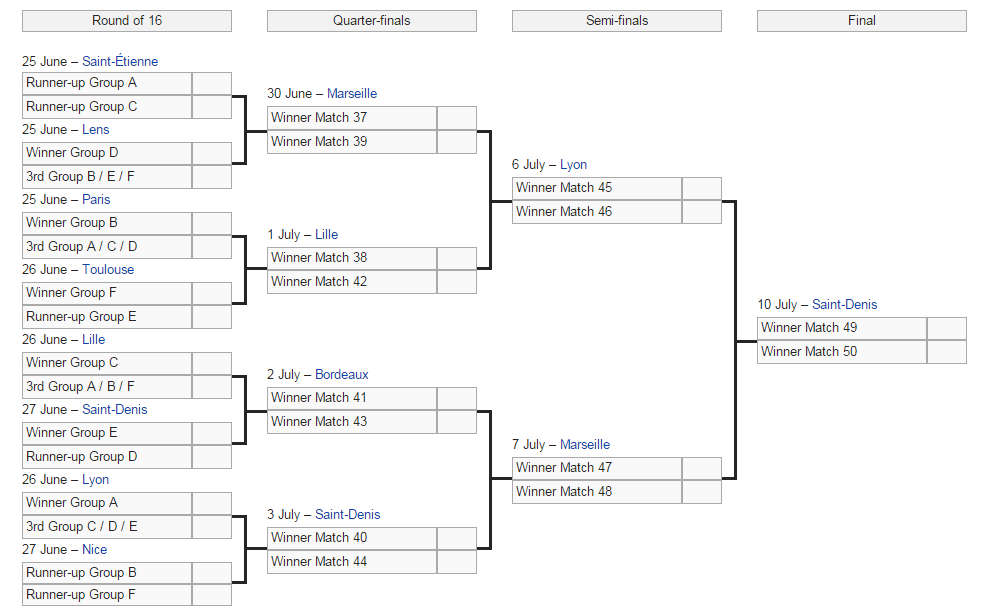
Task: Open the Marseille link for 7 July semi-final
Action: [x=585, y=444]
